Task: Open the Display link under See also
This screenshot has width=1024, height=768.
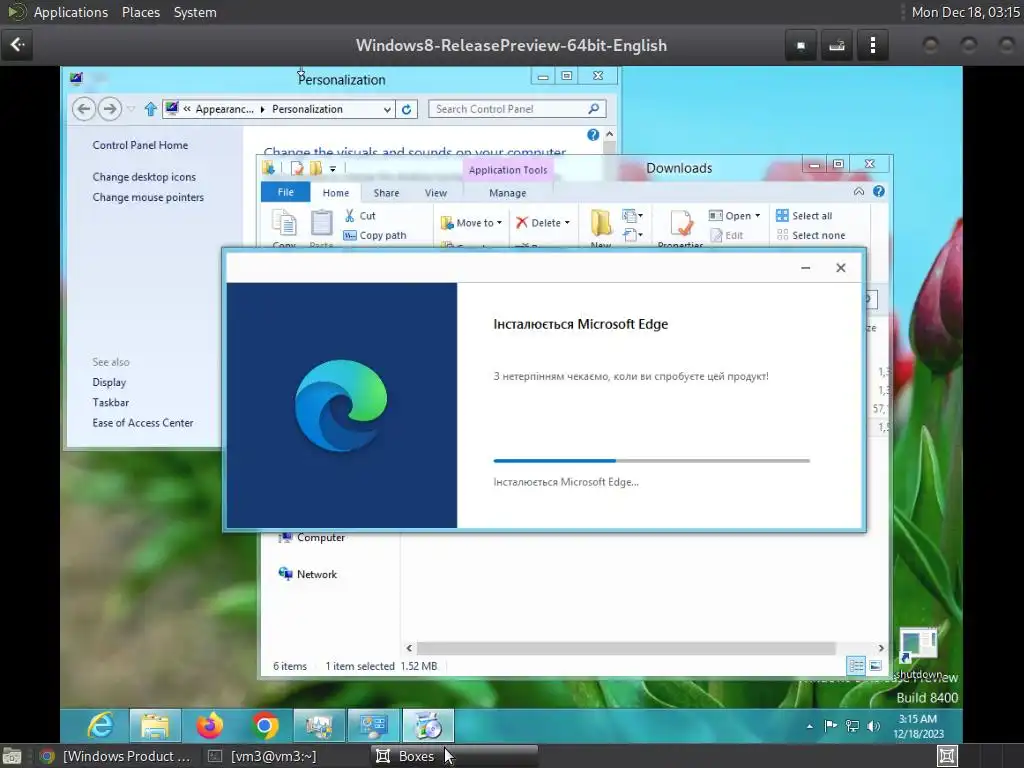Action: point(109,382)
